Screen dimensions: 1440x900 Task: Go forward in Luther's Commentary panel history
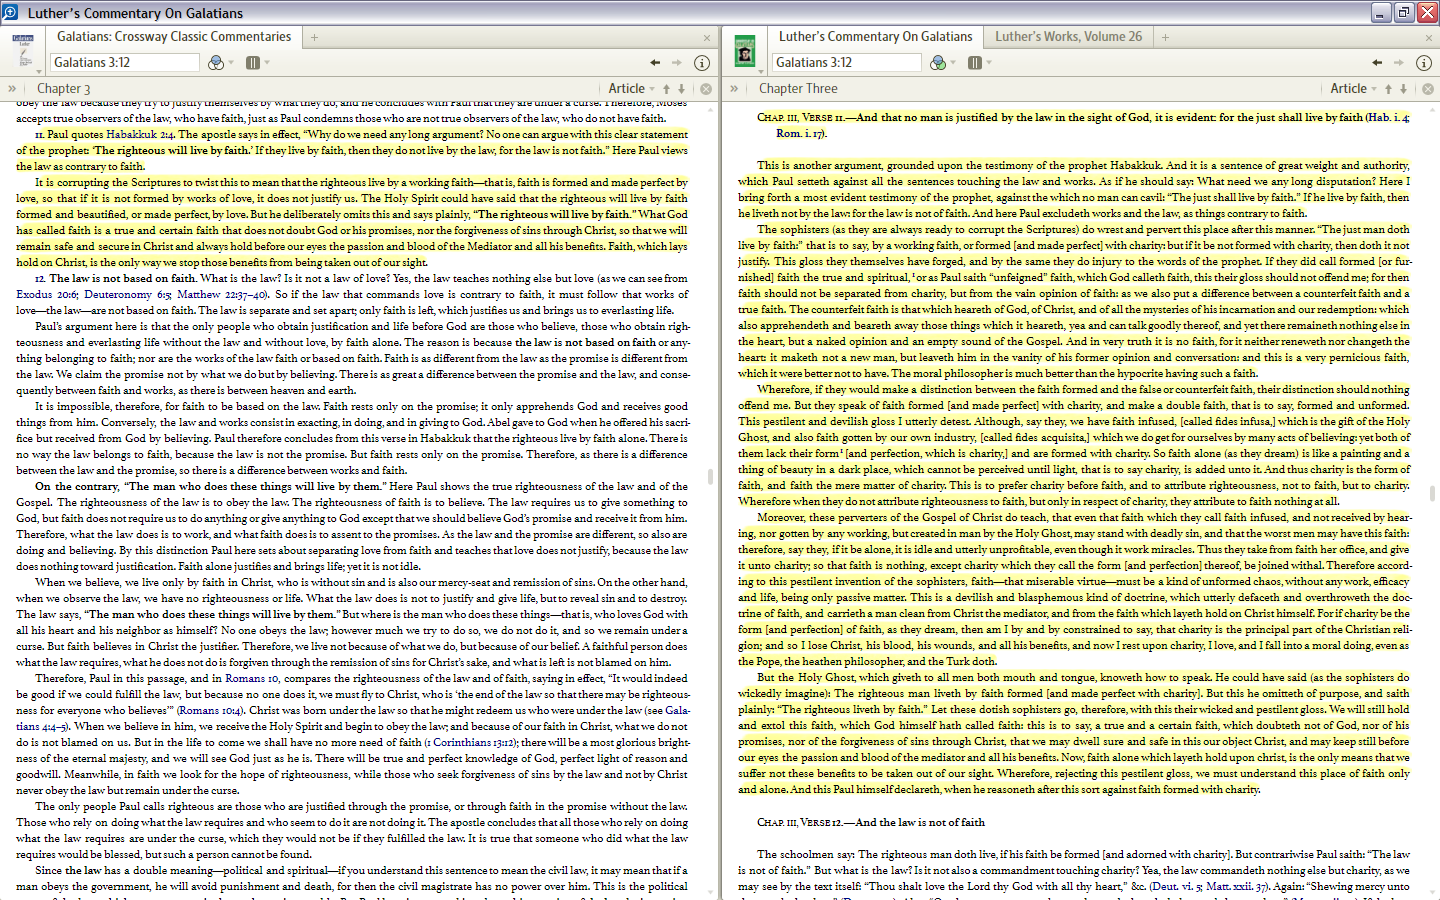click(x=1399, y=62)
